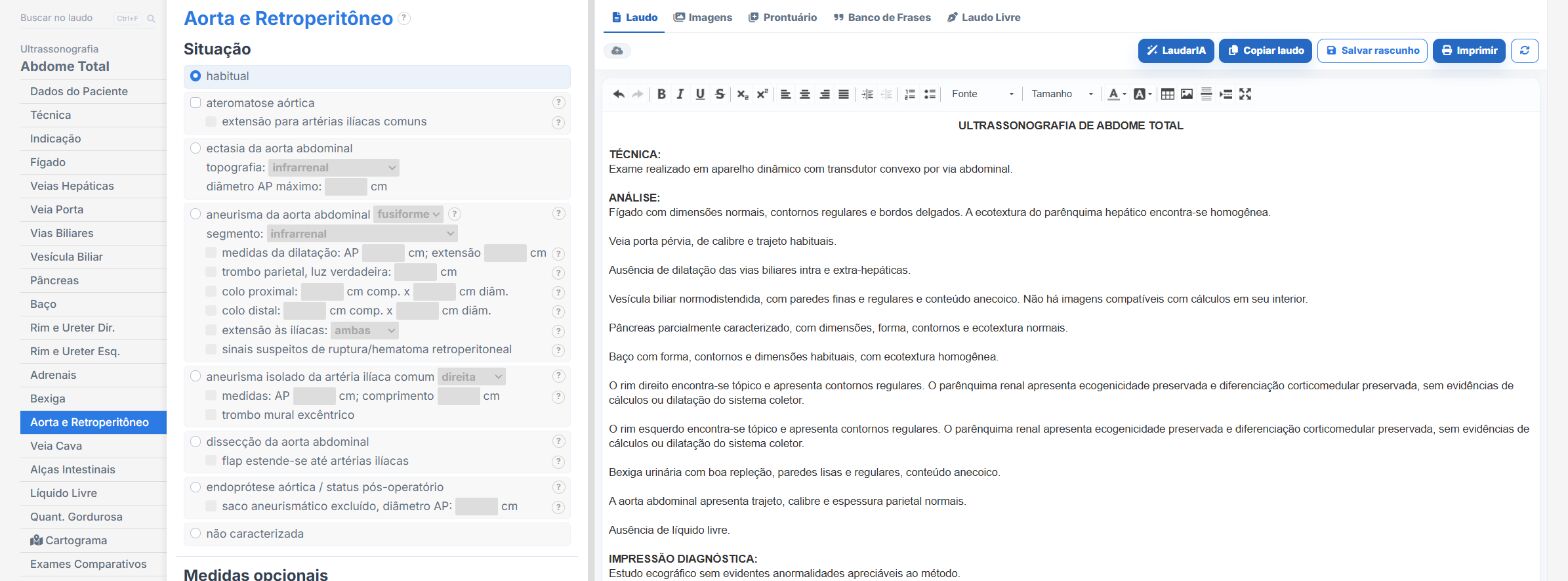The image size is (1568, 581).
Task: Align text left
Action: pos(786,94)
